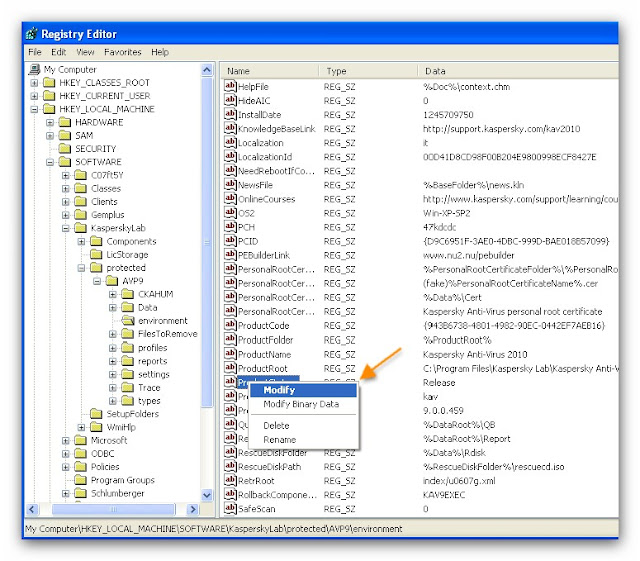
Task: Click the string value icon beside HelpFile
Action: pos(230,86)
